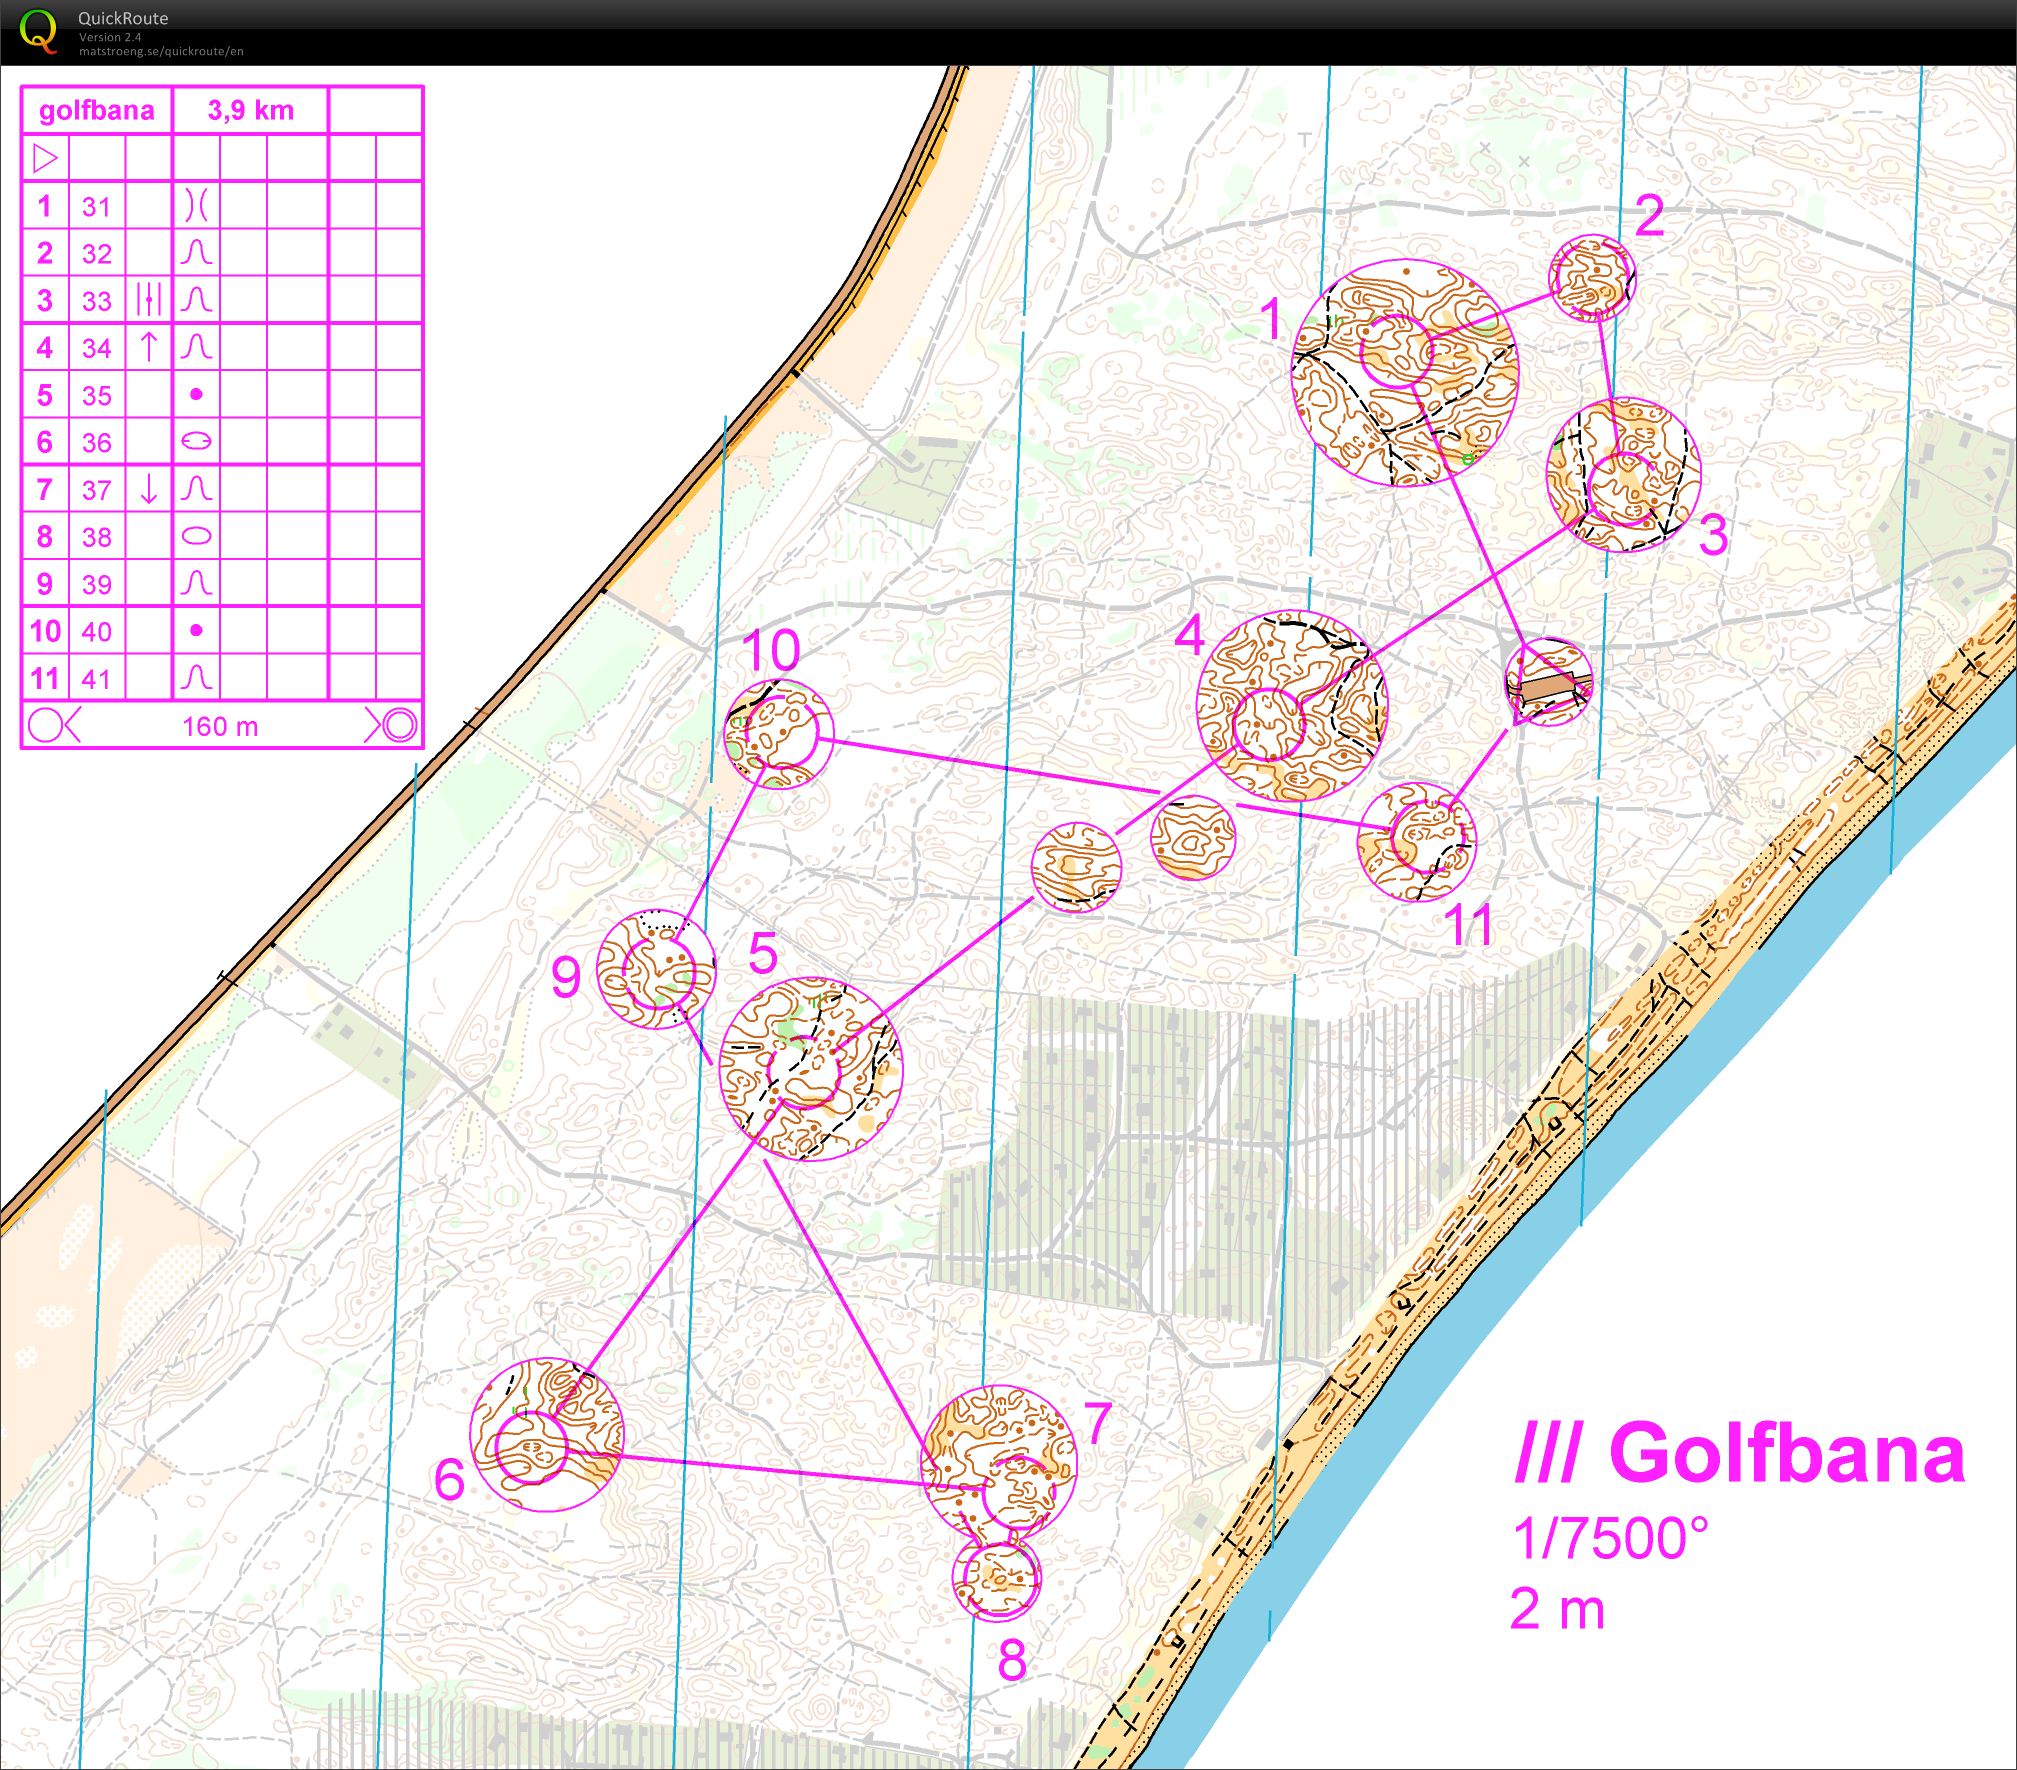Screen dimensions: 2017x1770
Task: Click control 5 circle on the map
Action: (x=804, y=1071)
